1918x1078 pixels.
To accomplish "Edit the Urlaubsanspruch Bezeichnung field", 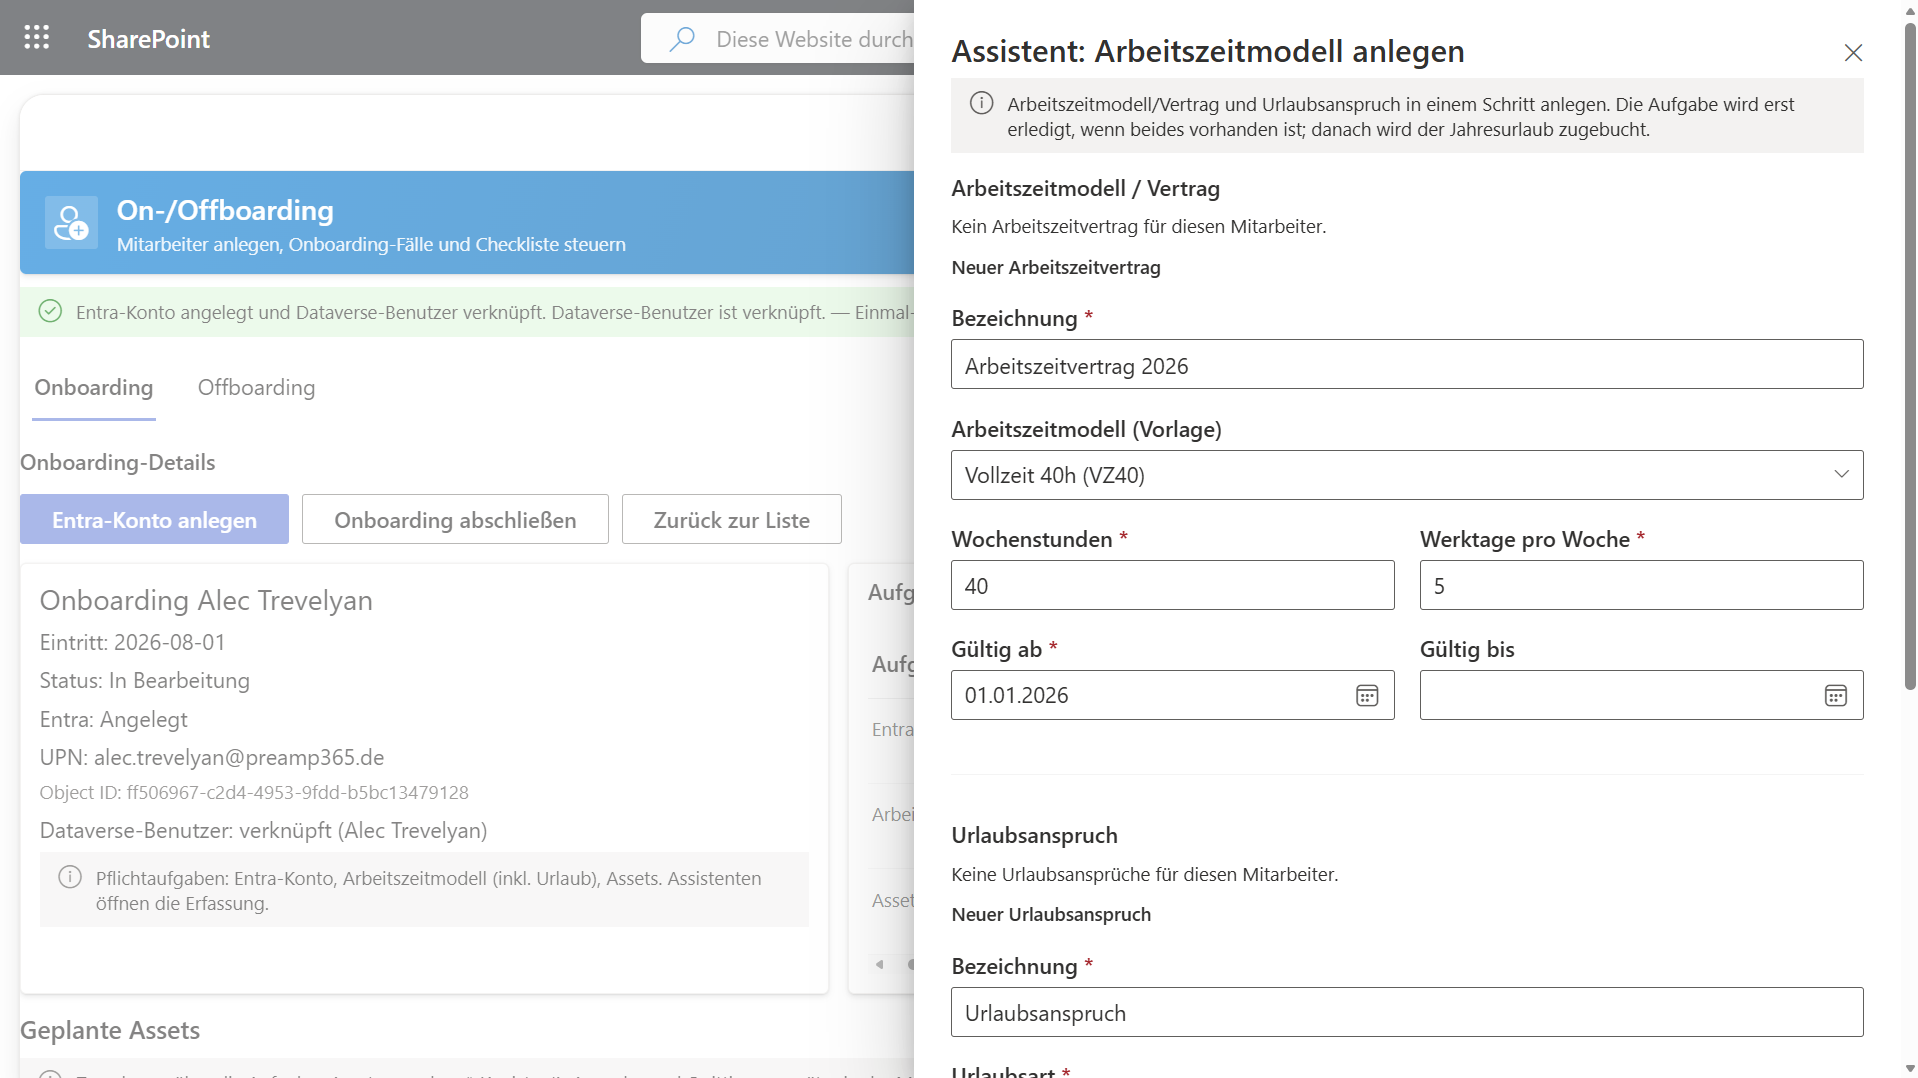I will [x=1406, y=1012].
